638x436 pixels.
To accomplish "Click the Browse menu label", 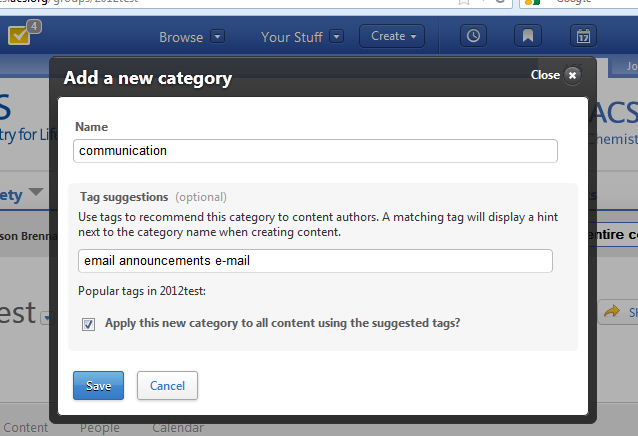I will click(x=181, y=37).
